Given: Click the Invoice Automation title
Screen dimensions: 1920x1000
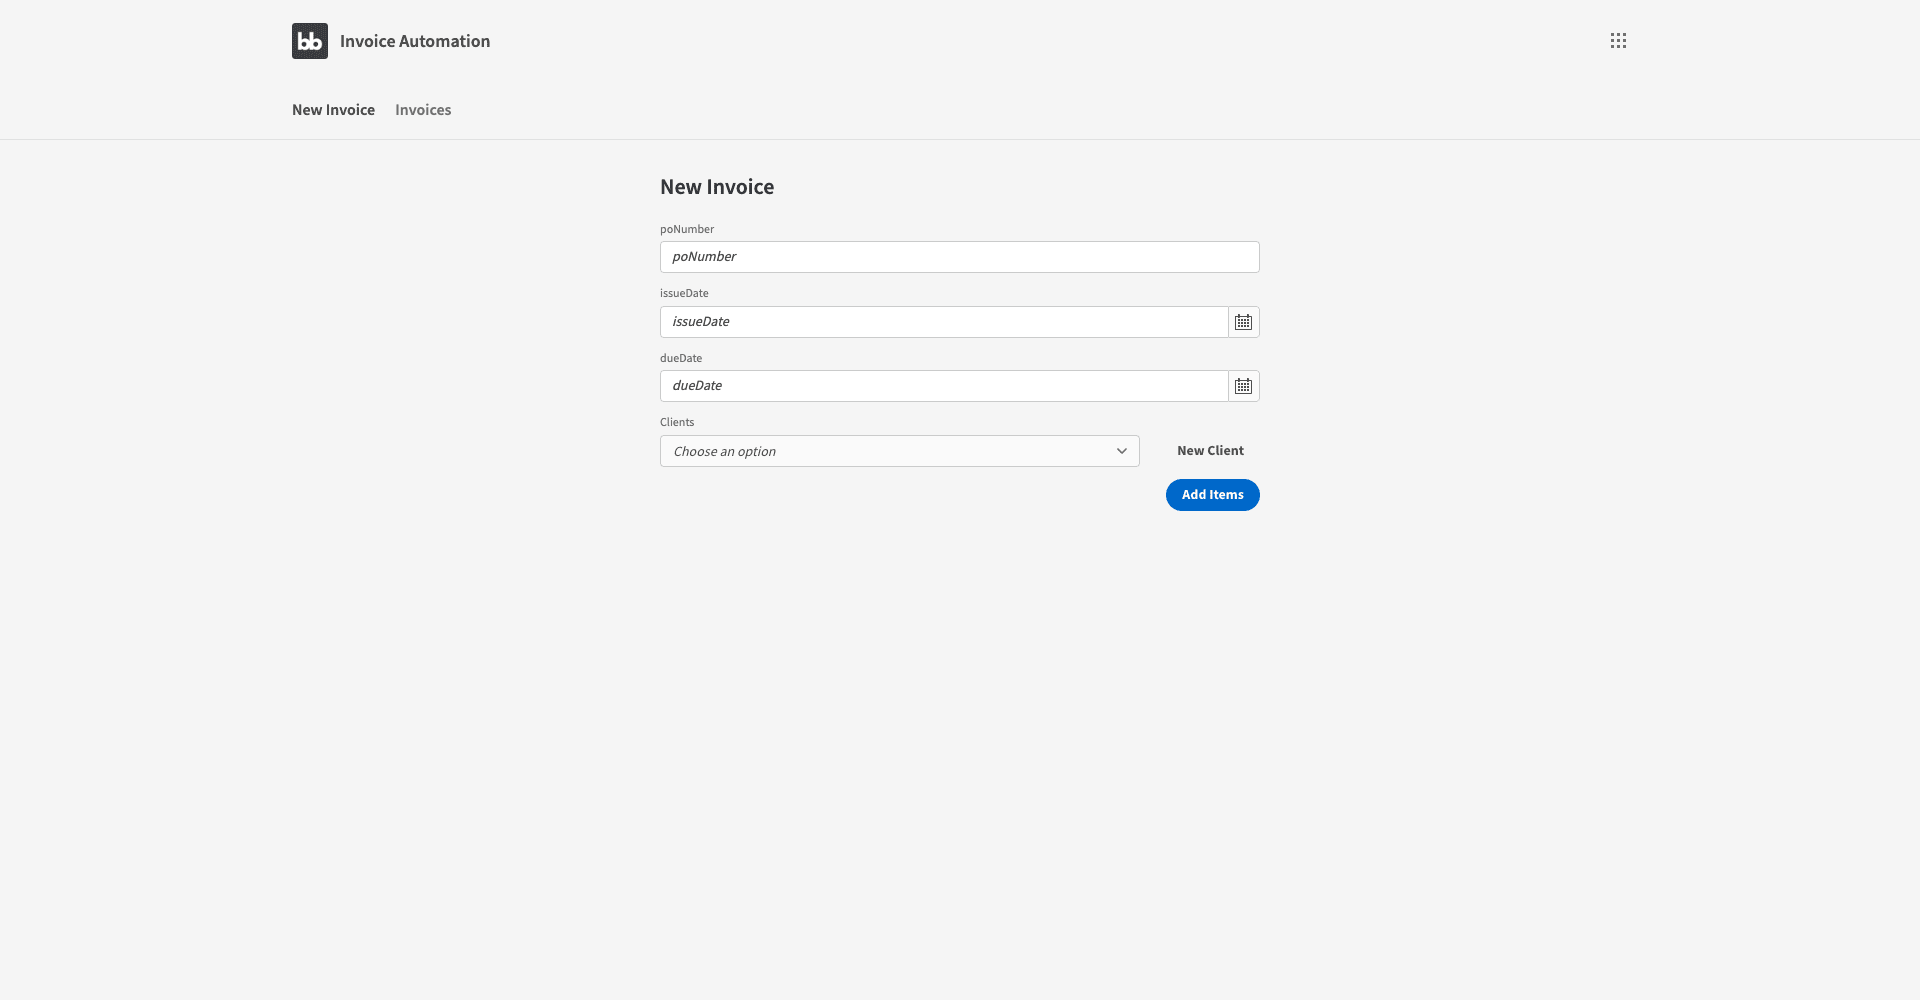Looking at the screenshot, I should tap(415, 41).
